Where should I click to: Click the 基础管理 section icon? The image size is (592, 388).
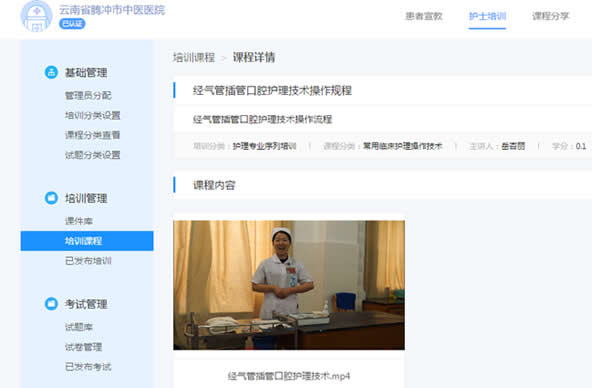tap(51, 72)
